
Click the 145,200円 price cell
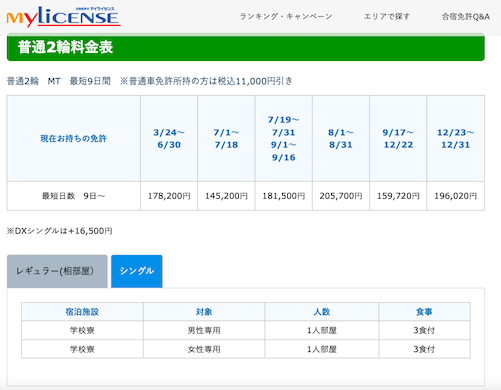[x=226, y=196]
